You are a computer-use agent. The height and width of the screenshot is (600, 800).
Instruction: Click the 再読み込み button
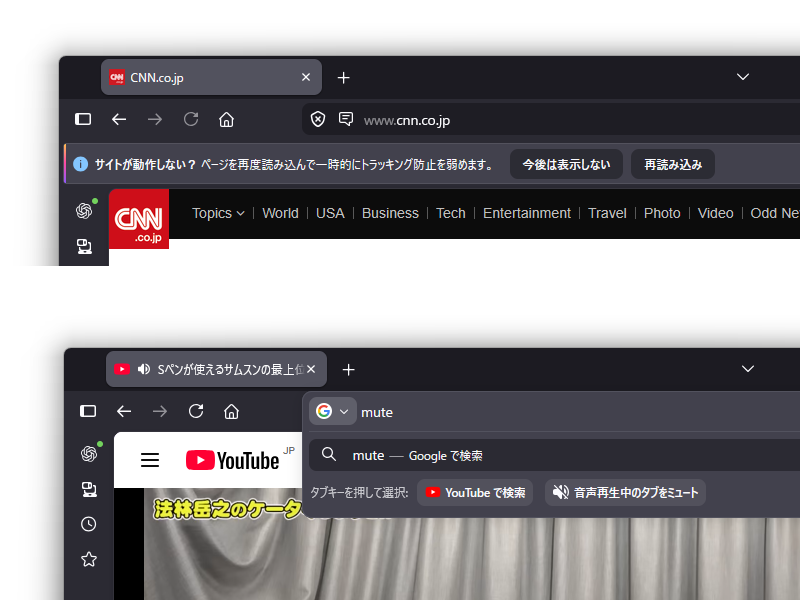click(673, 164)
